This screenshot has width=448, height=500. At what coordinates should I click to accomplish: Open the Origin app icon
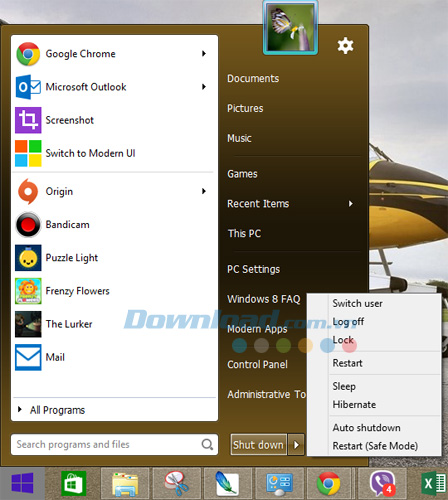[x=28, y=191]
